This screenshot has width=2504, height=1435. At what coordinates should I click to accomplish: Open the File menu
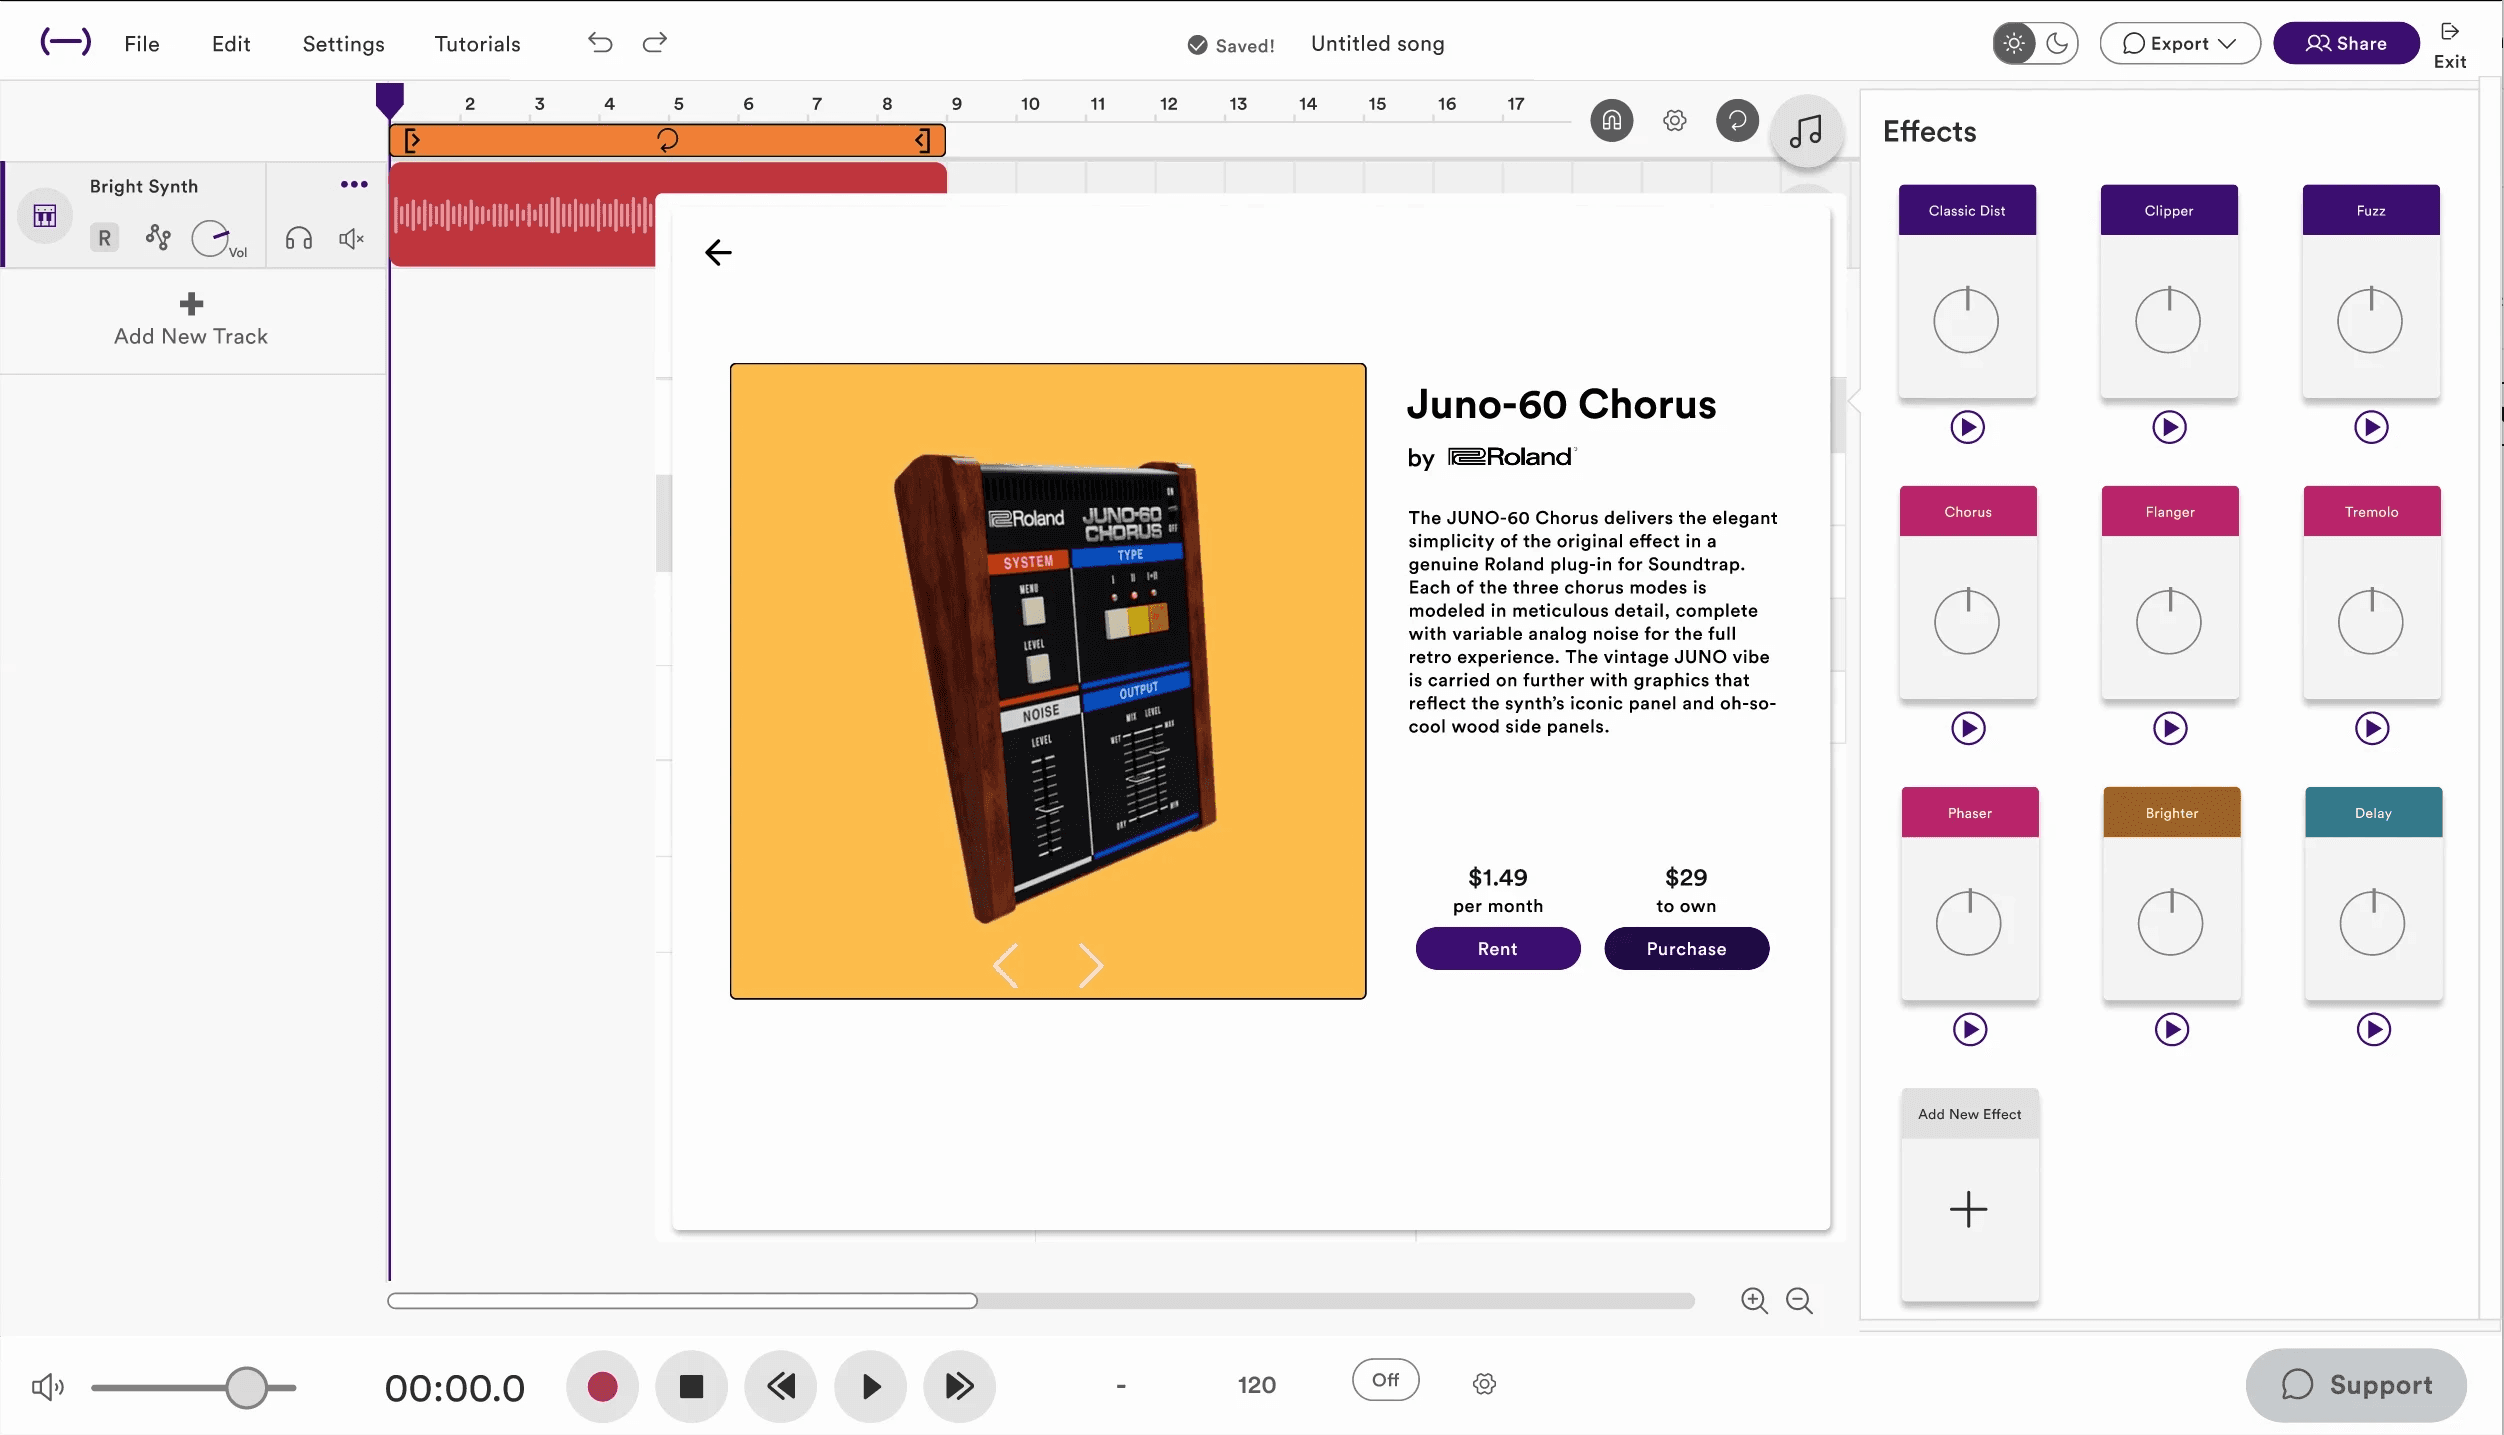(x=142, y=44)
